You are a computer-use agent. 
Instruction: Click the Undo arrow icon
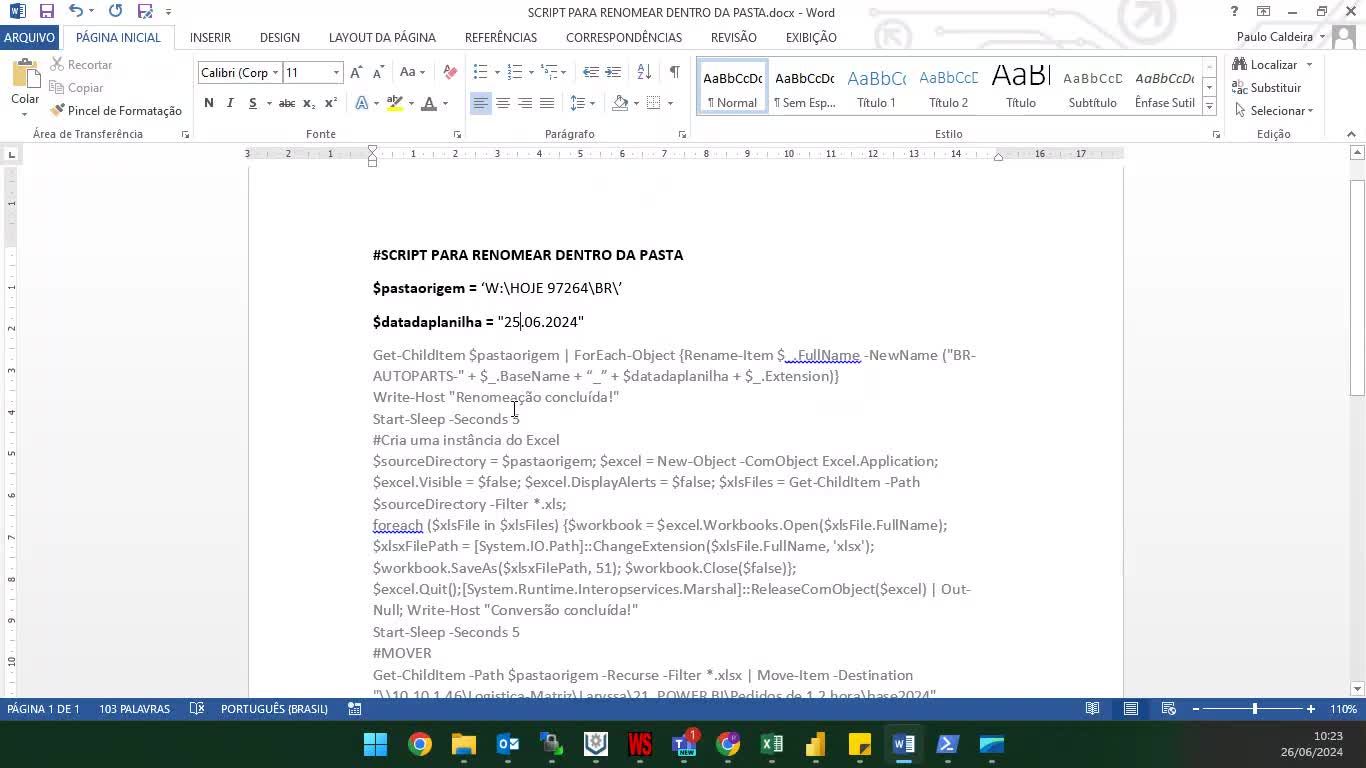pos(76,12)
